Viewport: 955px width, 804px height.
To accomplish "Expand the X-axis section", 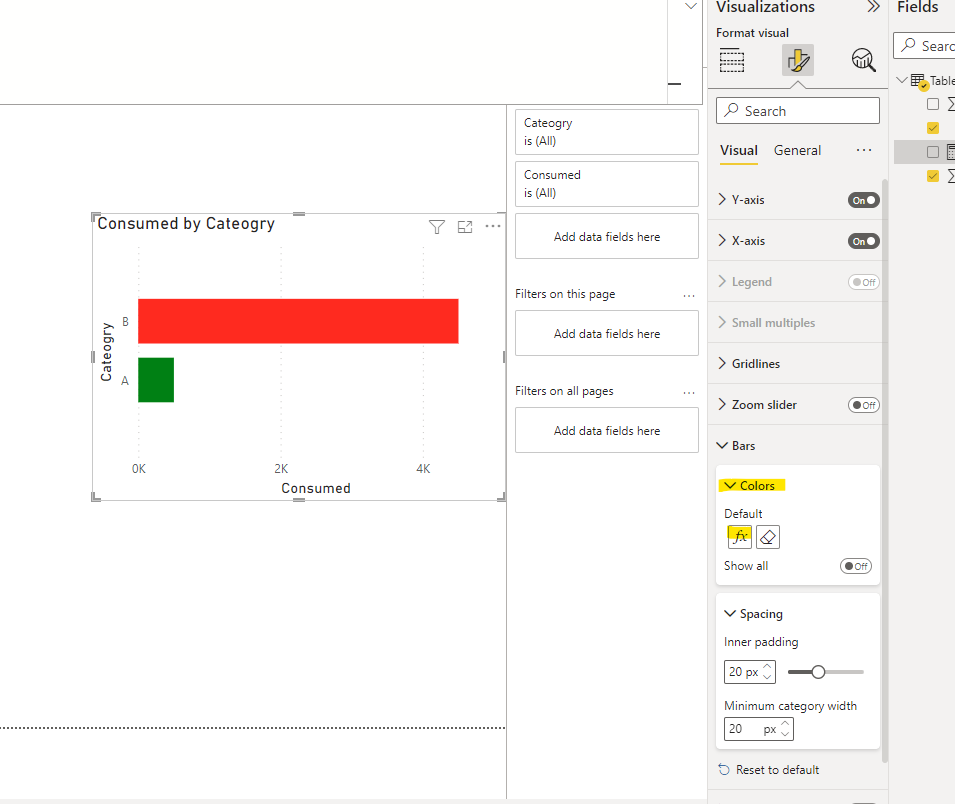I will coord(722,241).
